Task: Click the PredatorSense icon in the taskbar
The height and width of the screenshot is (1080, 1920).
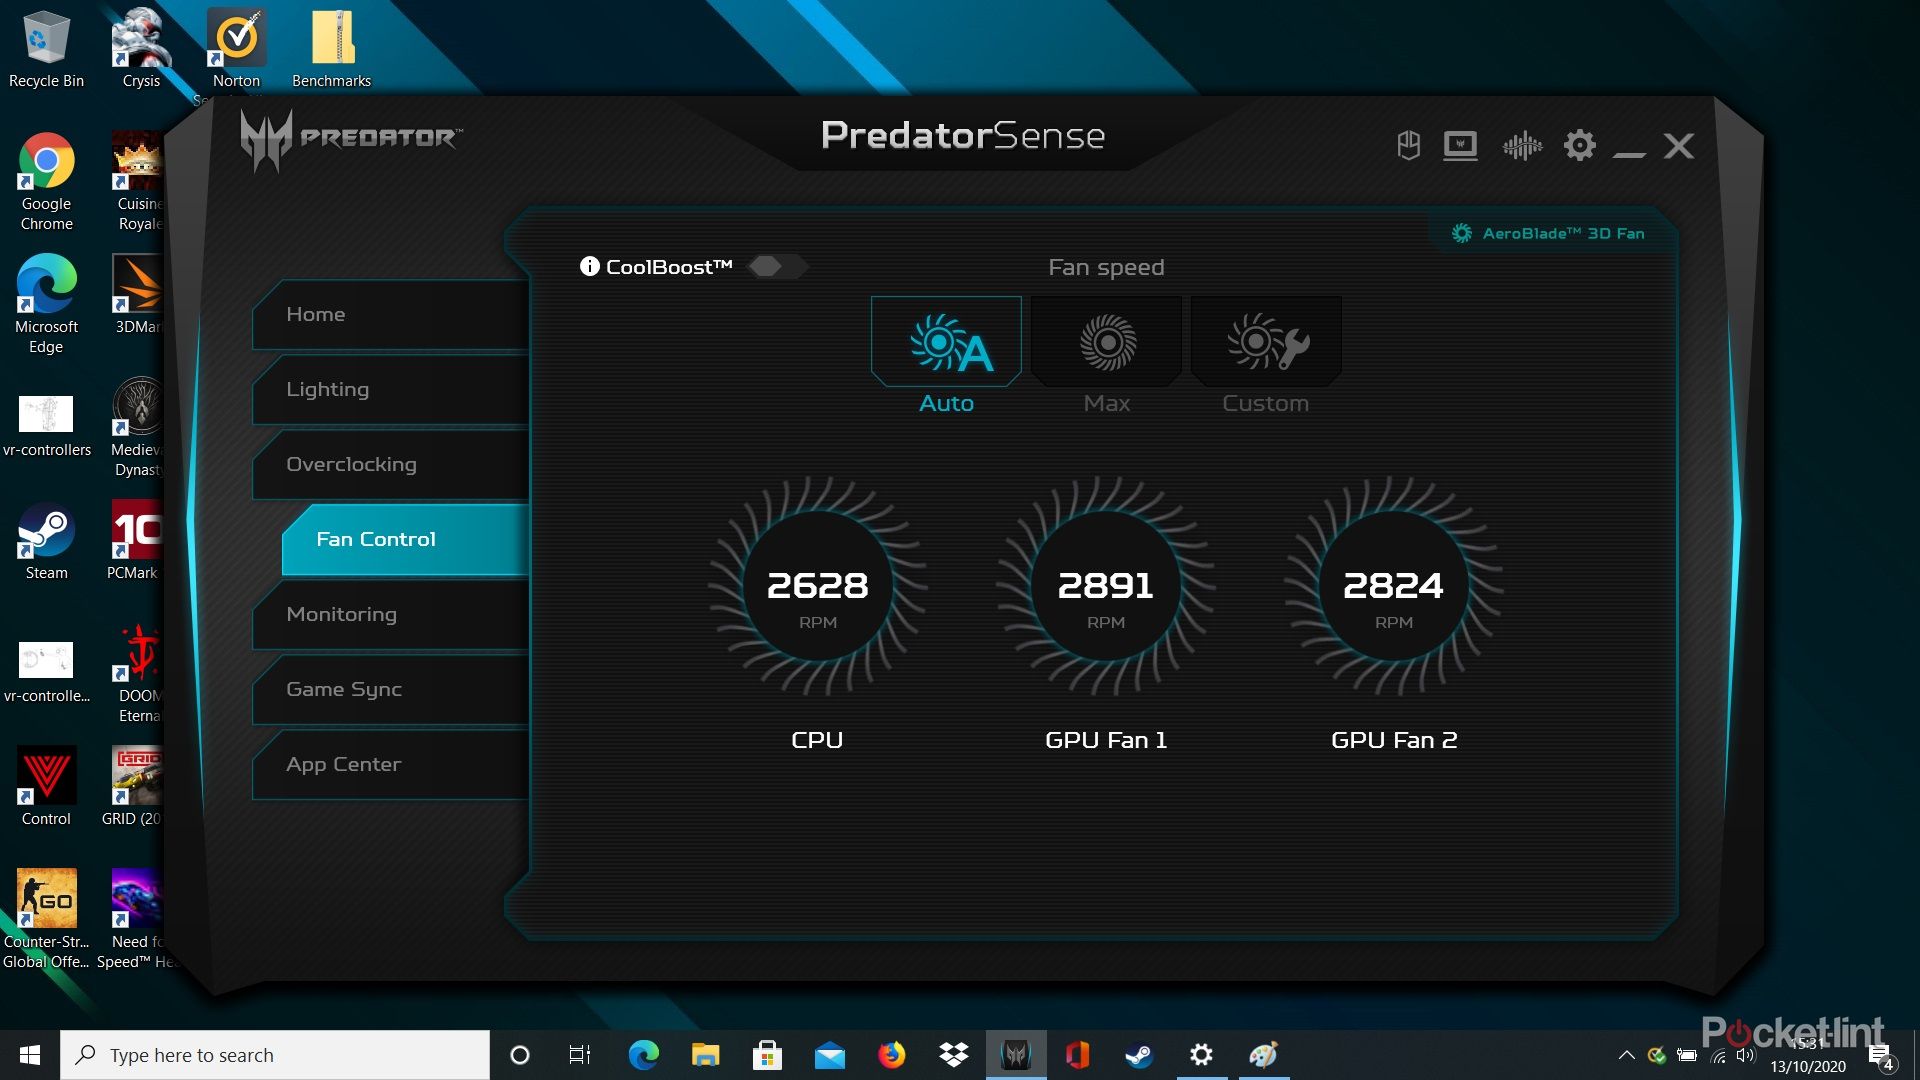Action: click(1016, 1054)
